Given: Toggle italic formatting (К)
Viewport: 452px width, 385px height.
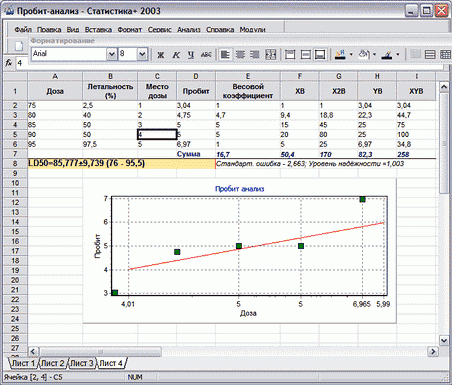Looking at the screenshot, I should [x=176, y=55].
